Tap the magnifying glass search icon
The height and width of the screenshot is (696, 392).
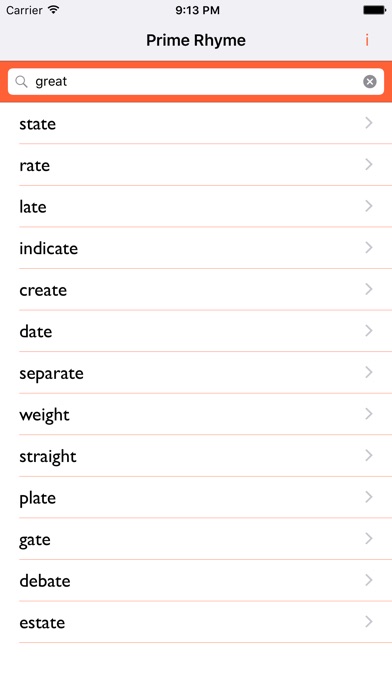tap(21, 81)
